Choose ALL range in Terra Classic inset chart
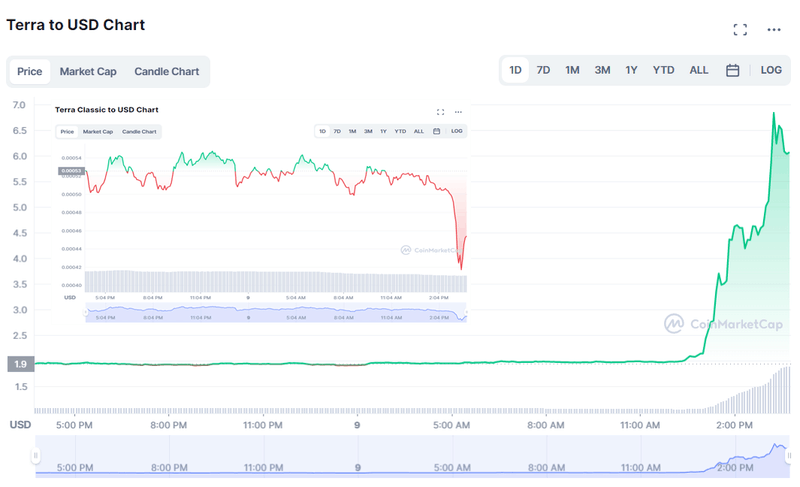Screen dimensions: 800x487 point(418,131)
